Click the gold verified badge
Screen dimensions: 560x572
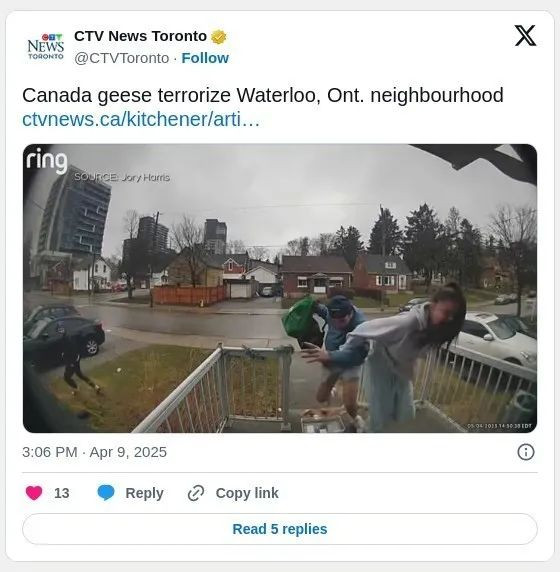[x=219, y=36]
